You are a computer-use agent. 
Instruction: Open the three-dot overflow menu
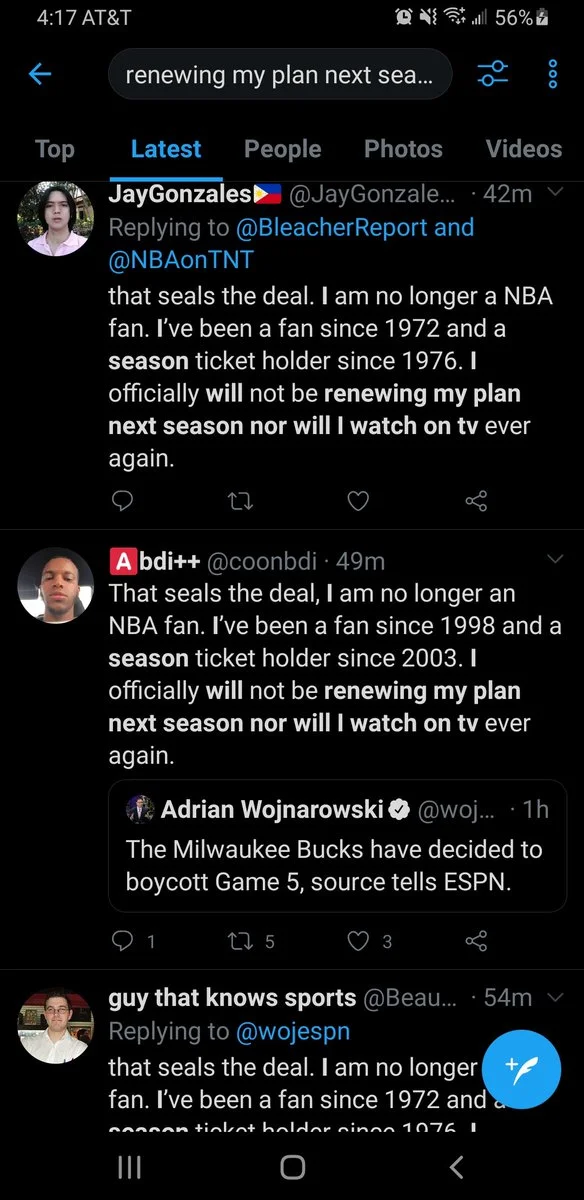tap(553, 74)
